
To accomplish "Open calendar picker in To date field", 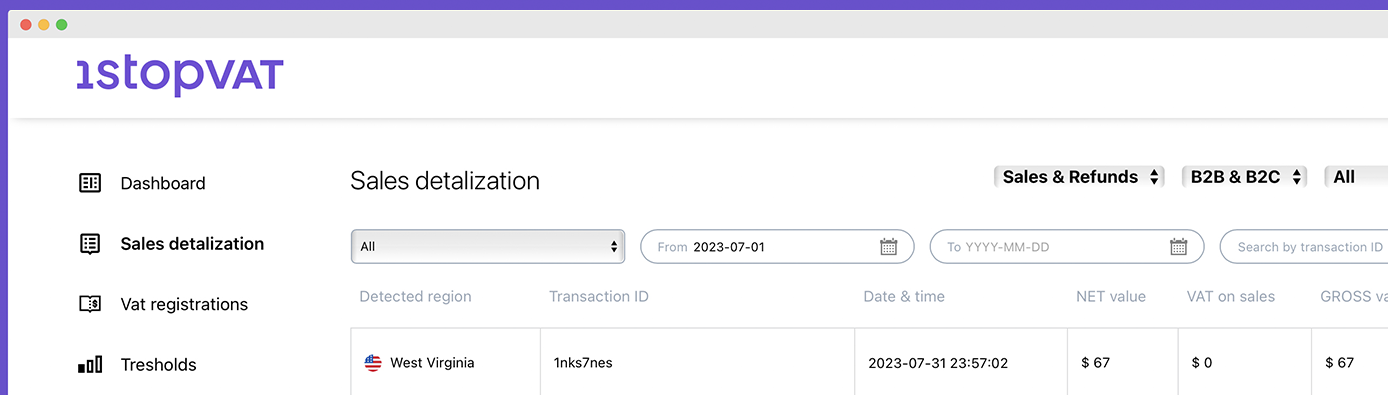I will (x=1178, y=247).
